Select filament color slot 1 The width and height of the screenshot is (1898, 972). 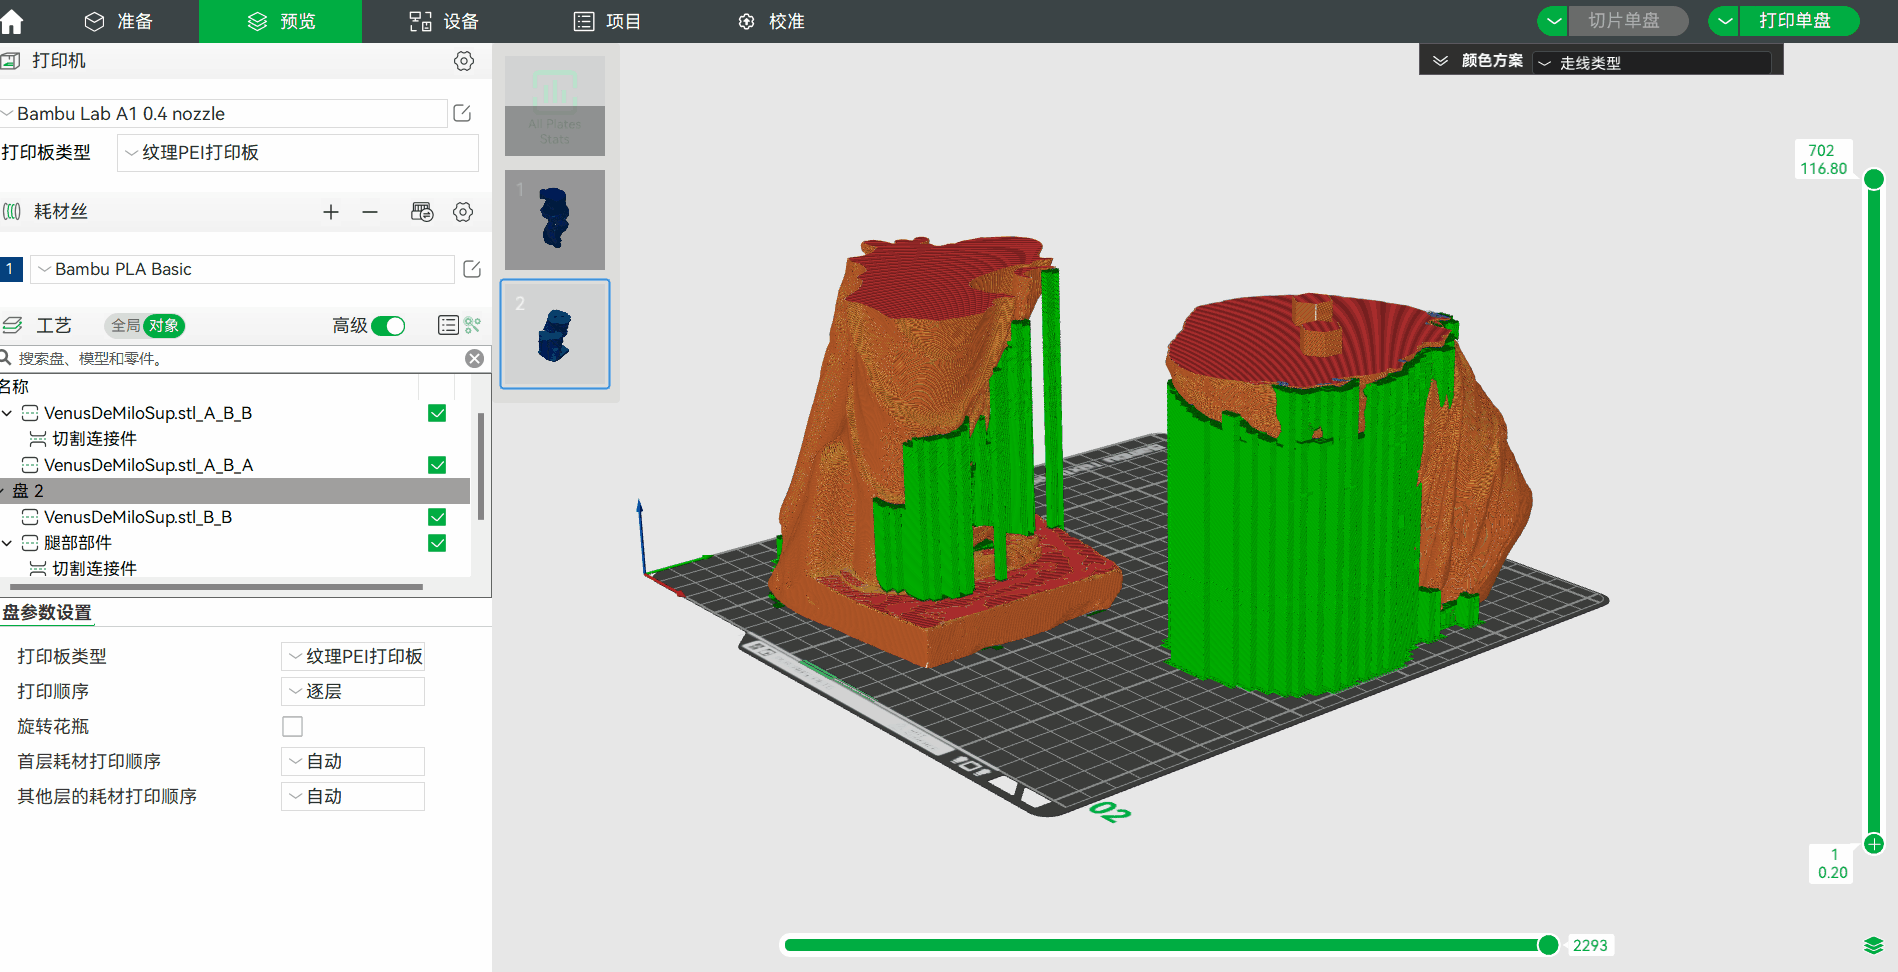11,269
